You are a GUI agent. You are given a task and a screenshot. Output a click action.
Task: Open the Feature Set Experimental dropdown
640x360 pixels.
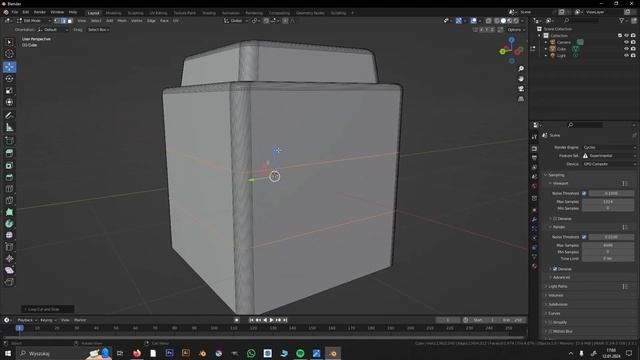point(609,156)
